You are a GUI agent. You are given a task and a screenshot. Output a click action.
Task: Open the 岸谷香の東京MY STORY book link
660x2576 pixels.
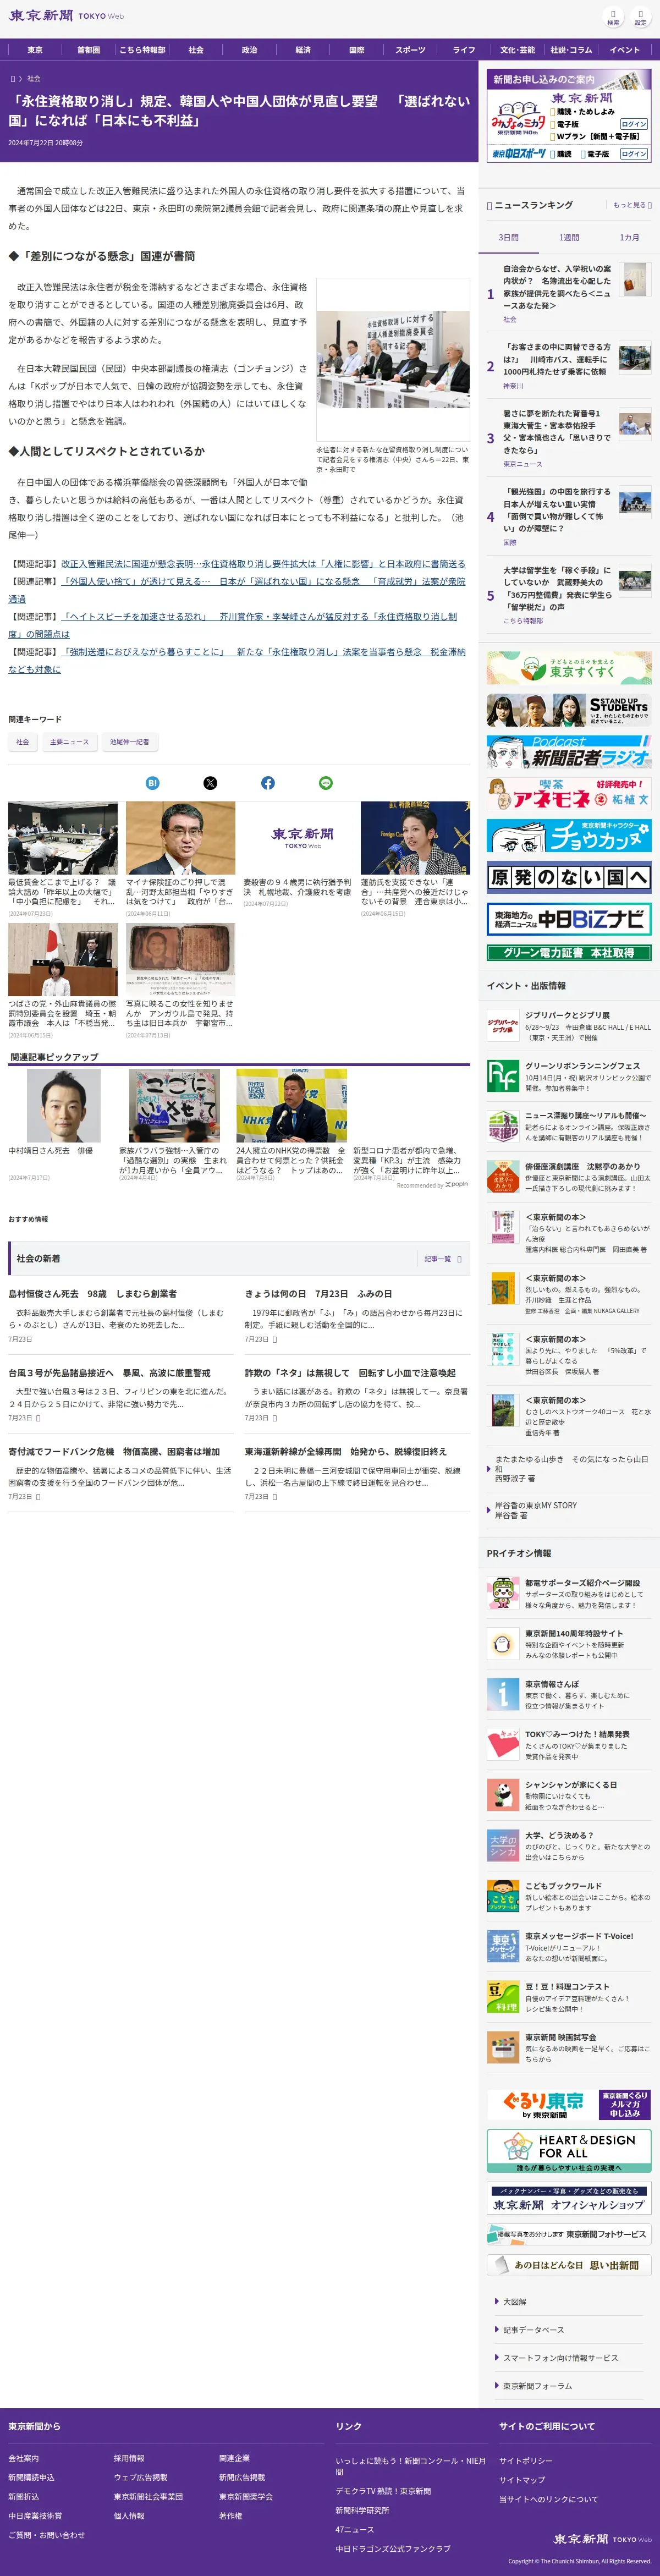[x=536, y=1510]
